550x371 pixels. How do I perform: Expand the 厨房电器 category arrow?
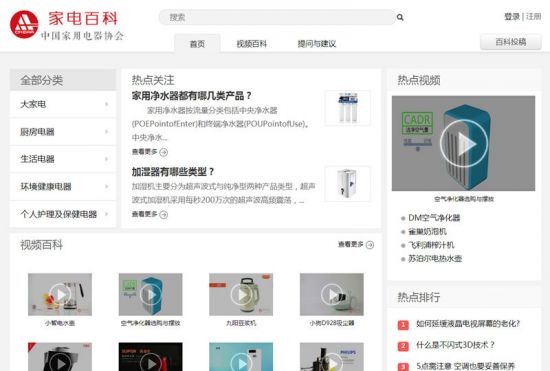pyautogui.click(x=106, y=132)
